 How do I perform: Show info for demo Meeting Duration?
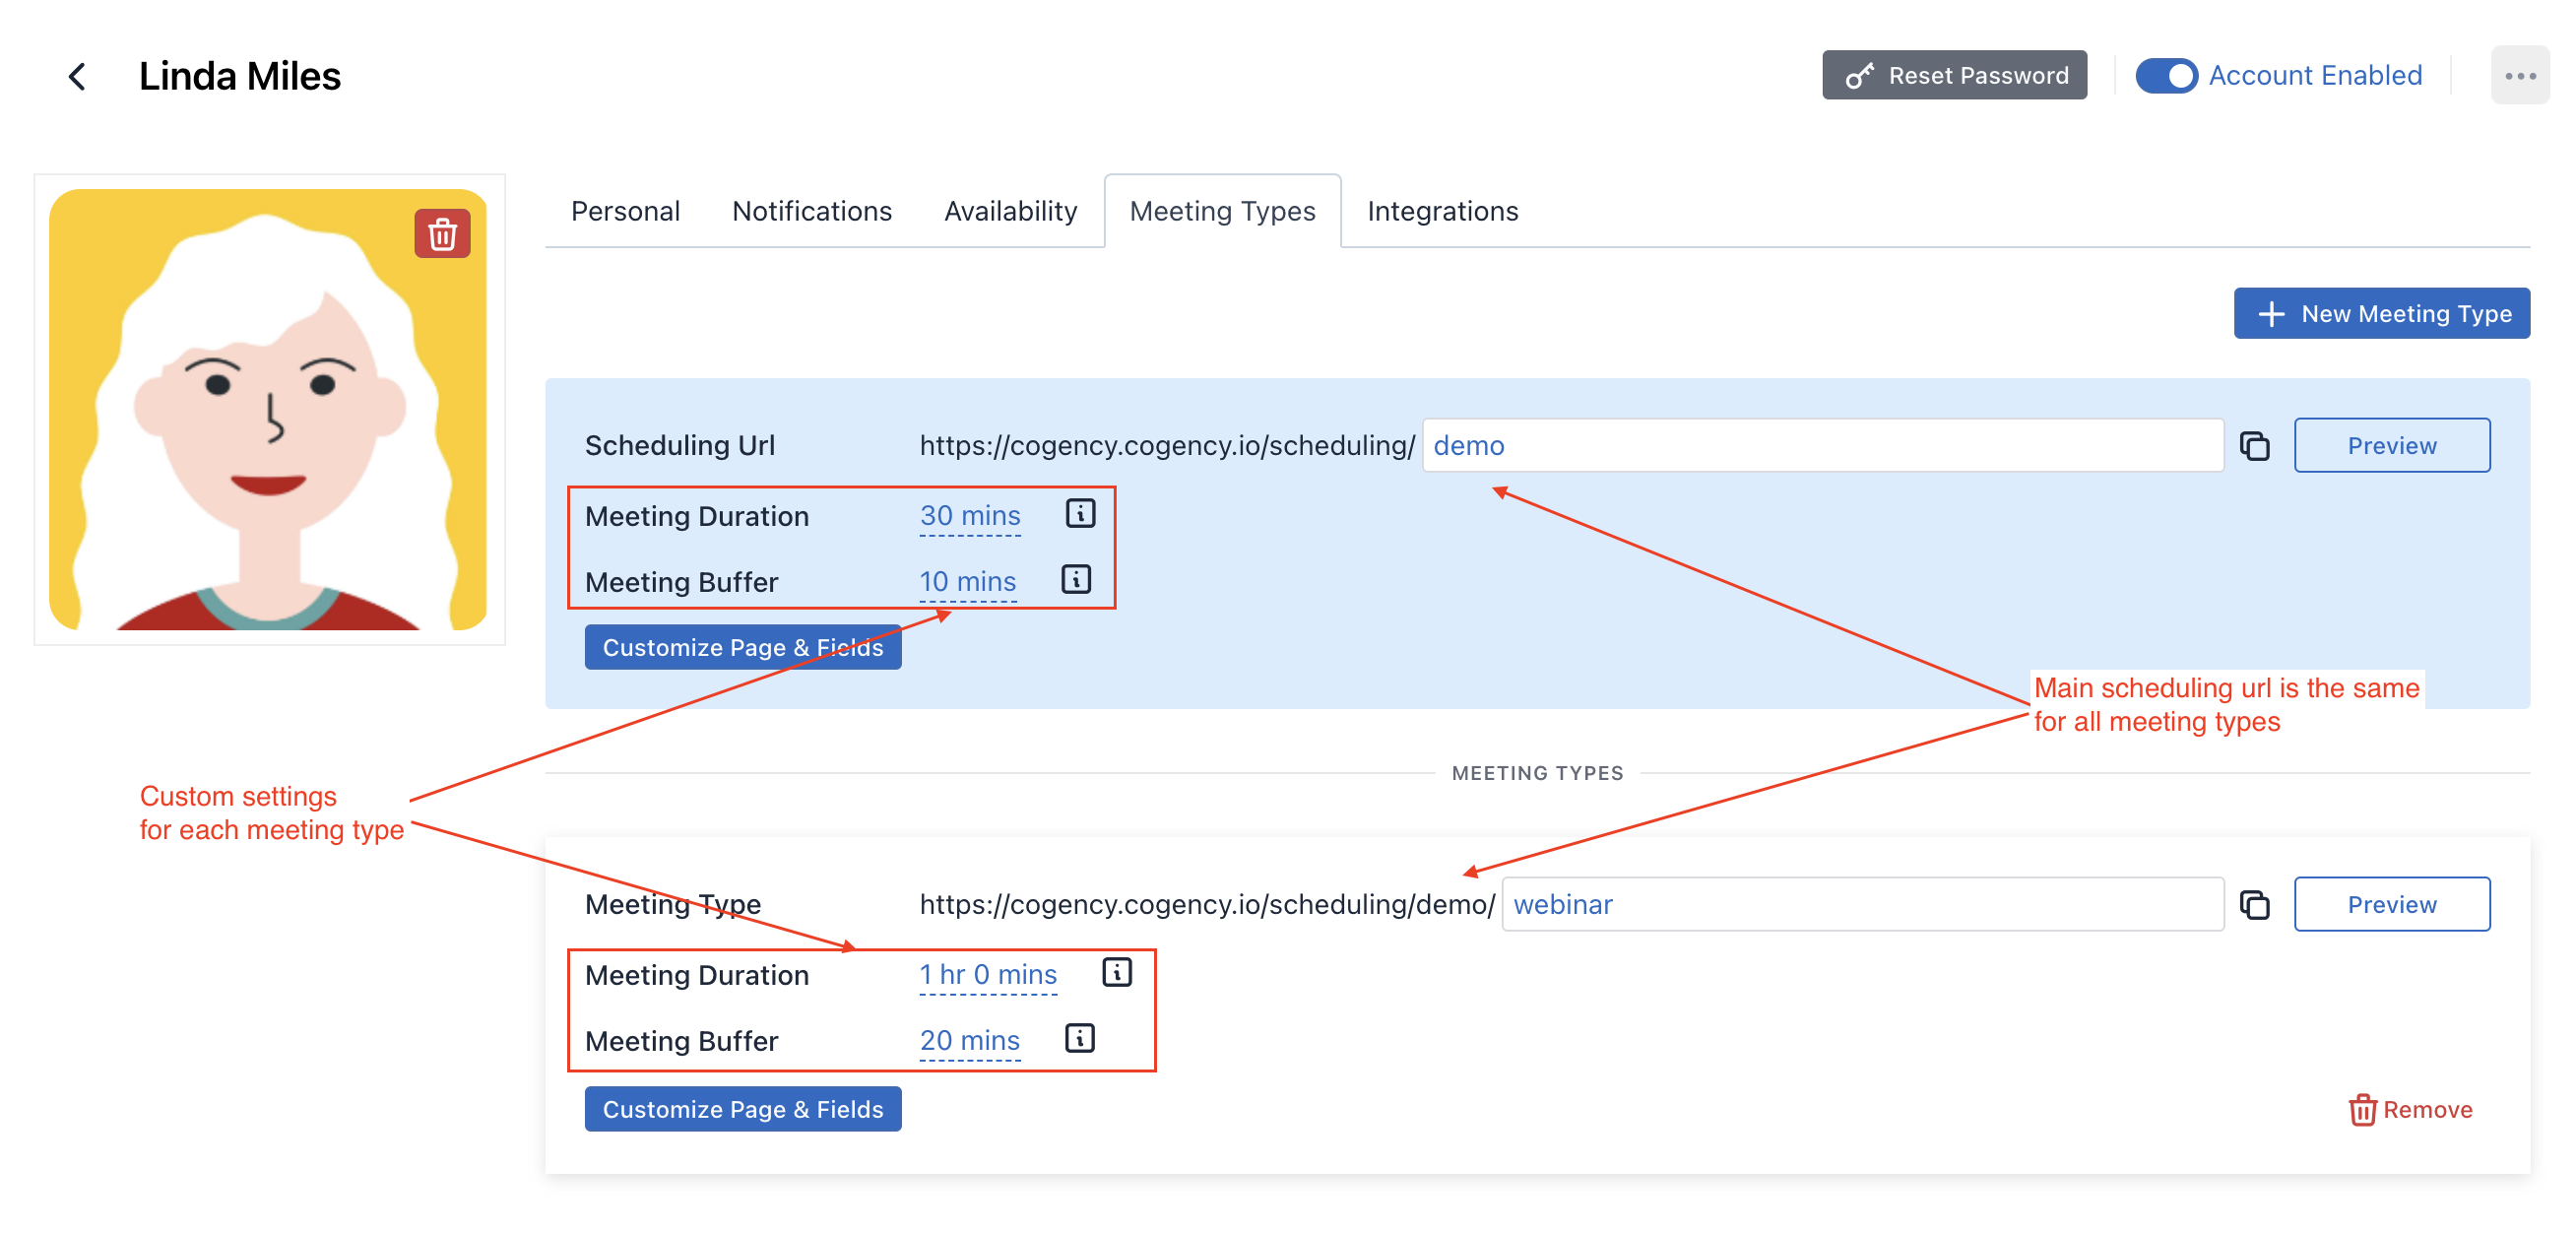(1080, 514)
